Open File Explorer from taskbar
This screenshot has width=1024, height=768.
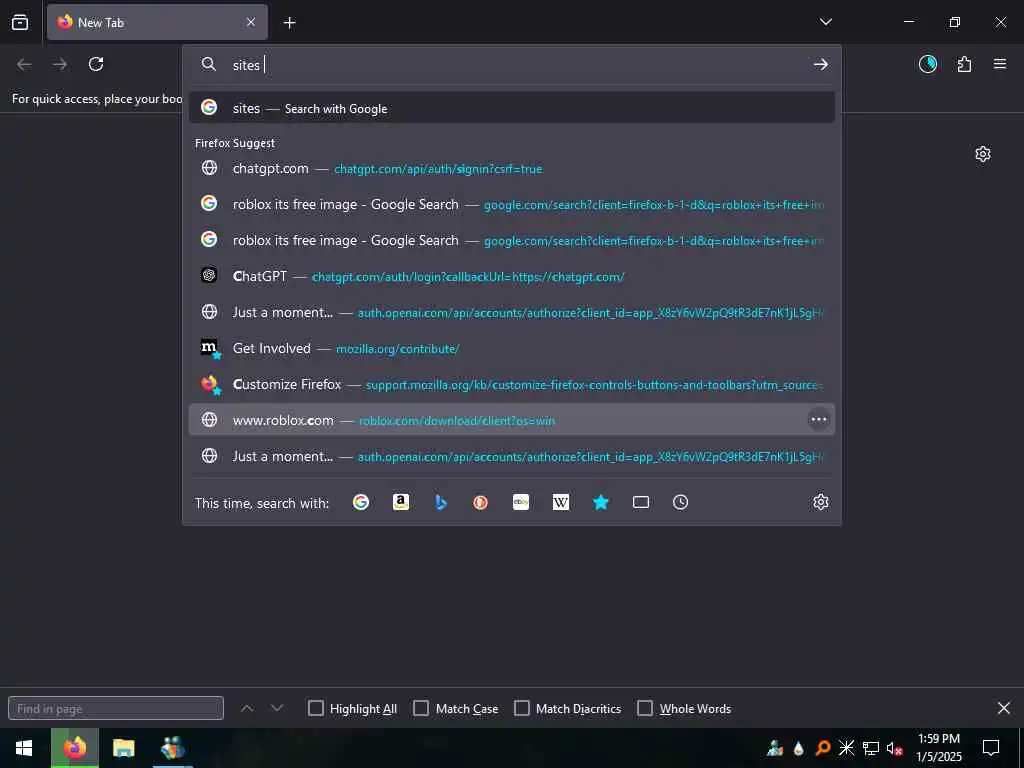click(123, 748)
